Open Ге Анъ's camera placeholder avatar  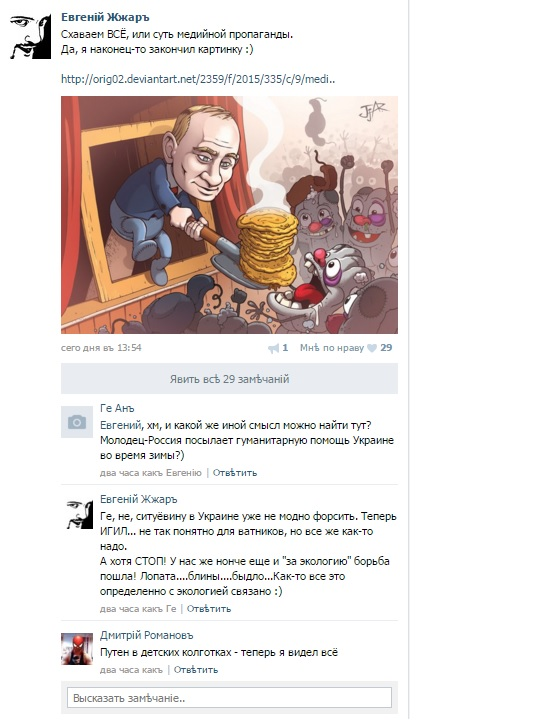pyautogui.click(x=77, y=422)
